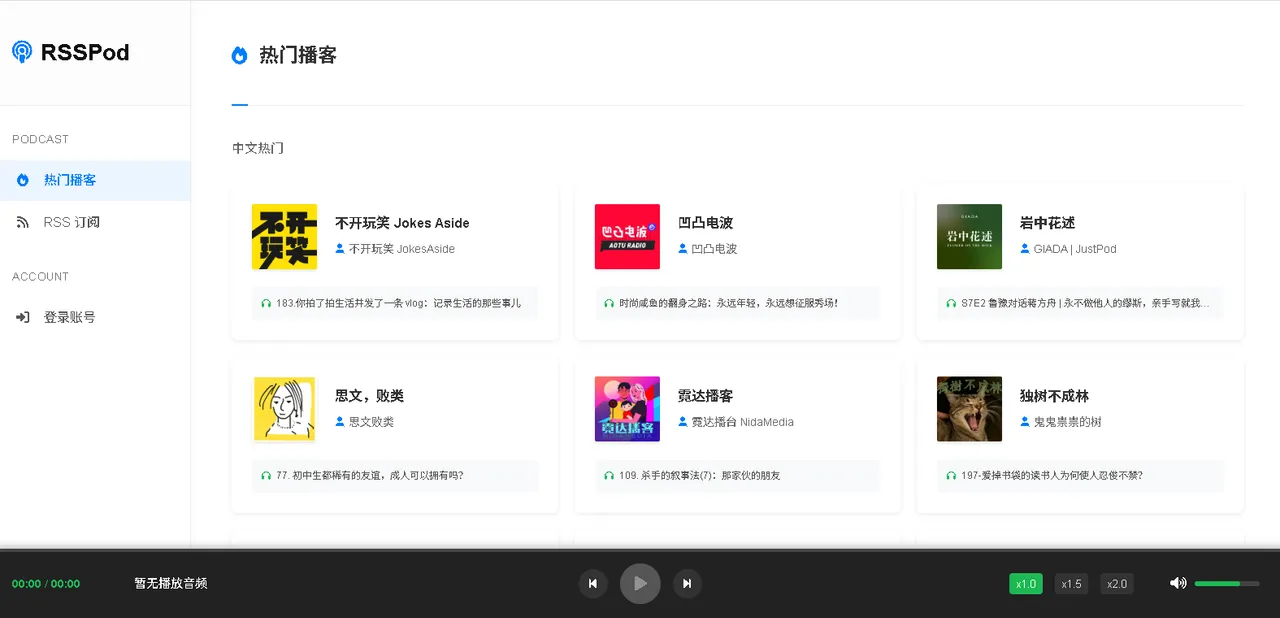This screenshot has width=1280, height=618.
Task: Click the login arrow icon in sidebar
Action: pyautogui.click(x=23, y=317)
